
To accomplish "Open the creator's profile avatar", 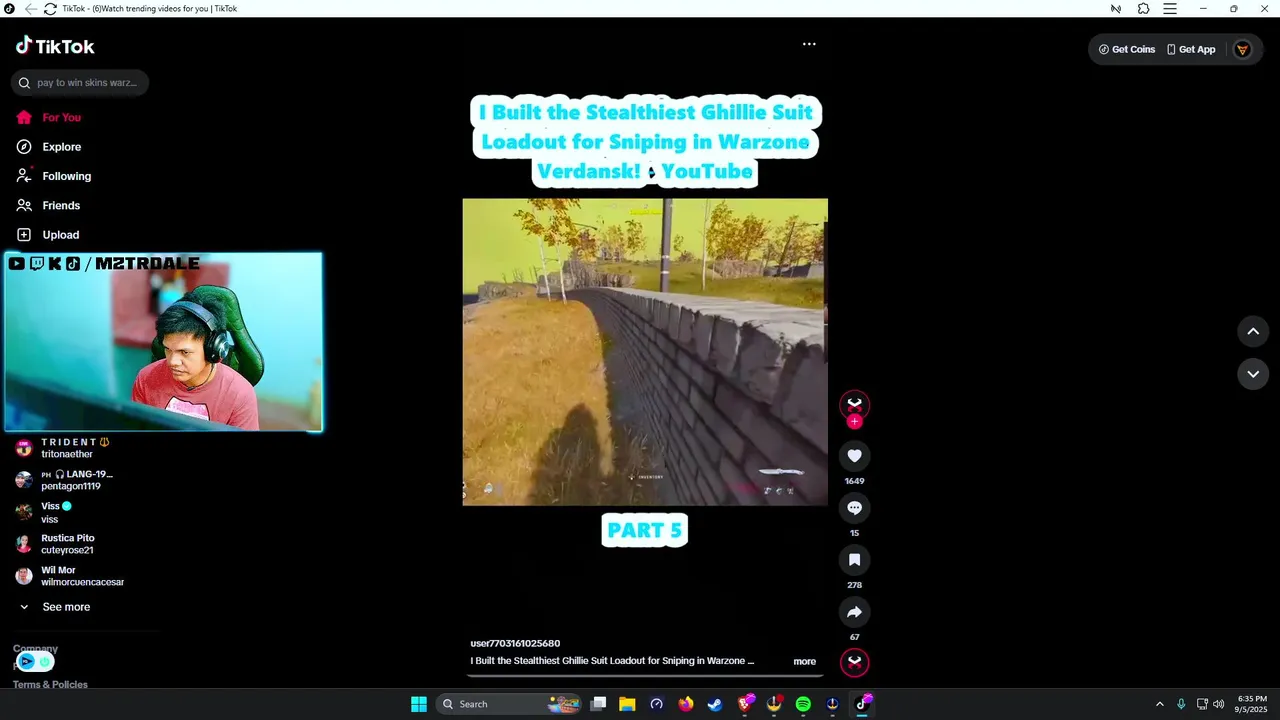I will (x=854, y=404).
